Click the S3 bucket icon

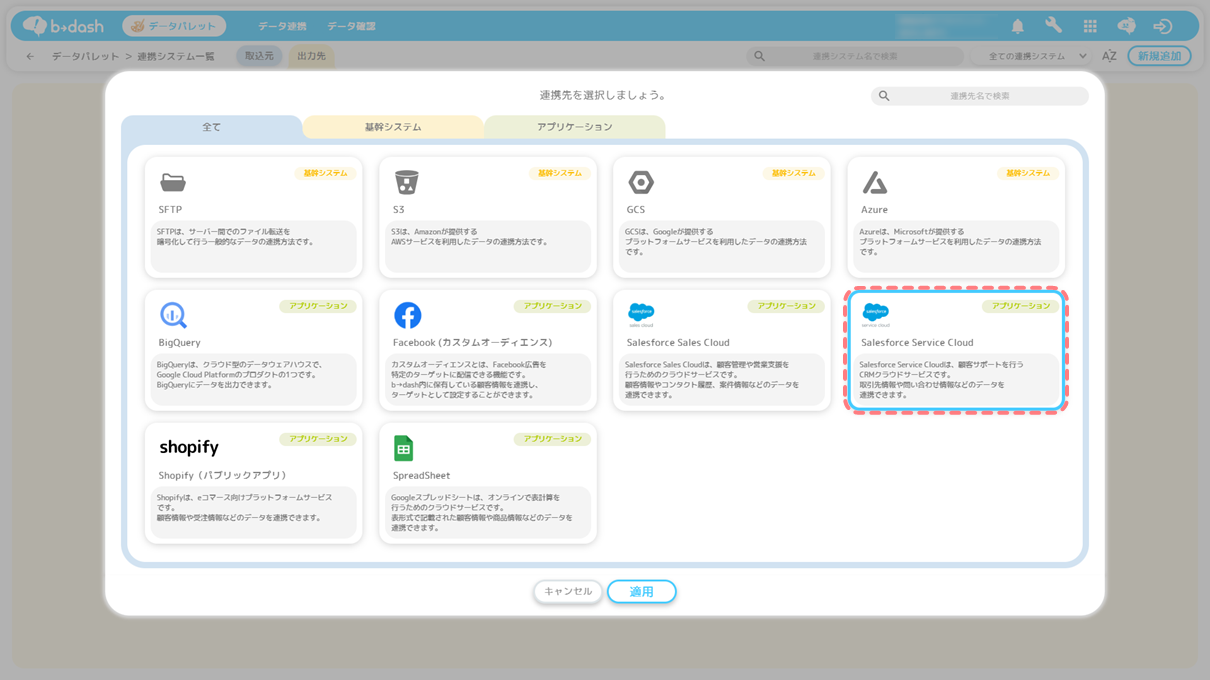(x=406, y=182)
